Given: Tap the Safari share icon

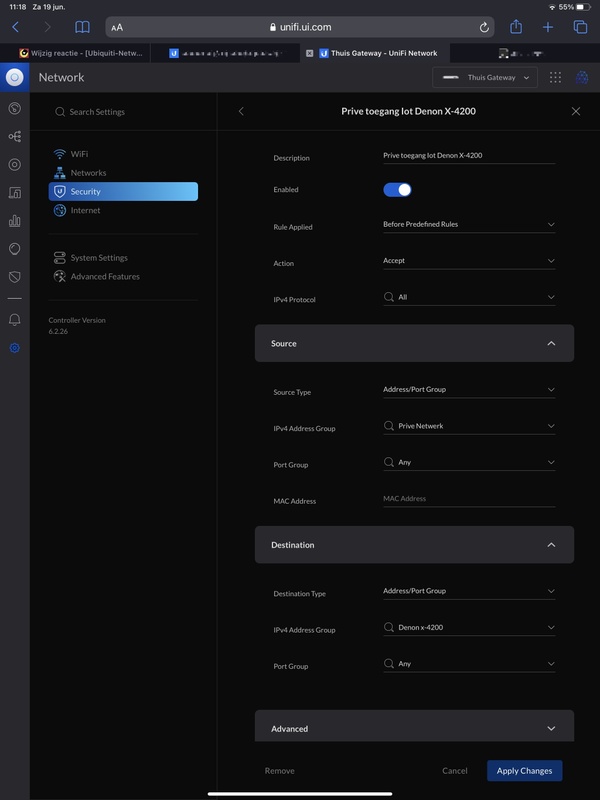Looking at the screenshot, I should tap(516, 28).
